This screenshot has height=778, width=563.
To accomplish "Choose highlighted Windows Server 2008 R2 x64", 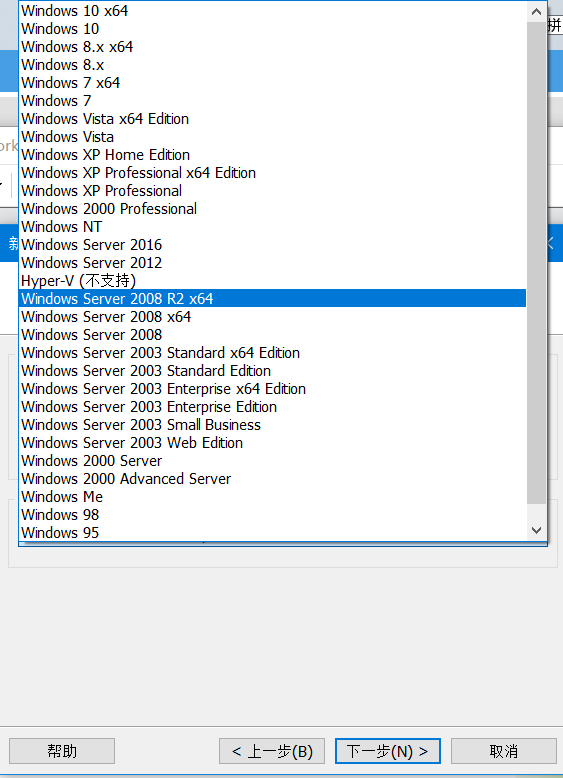I will tap(272, 299).
